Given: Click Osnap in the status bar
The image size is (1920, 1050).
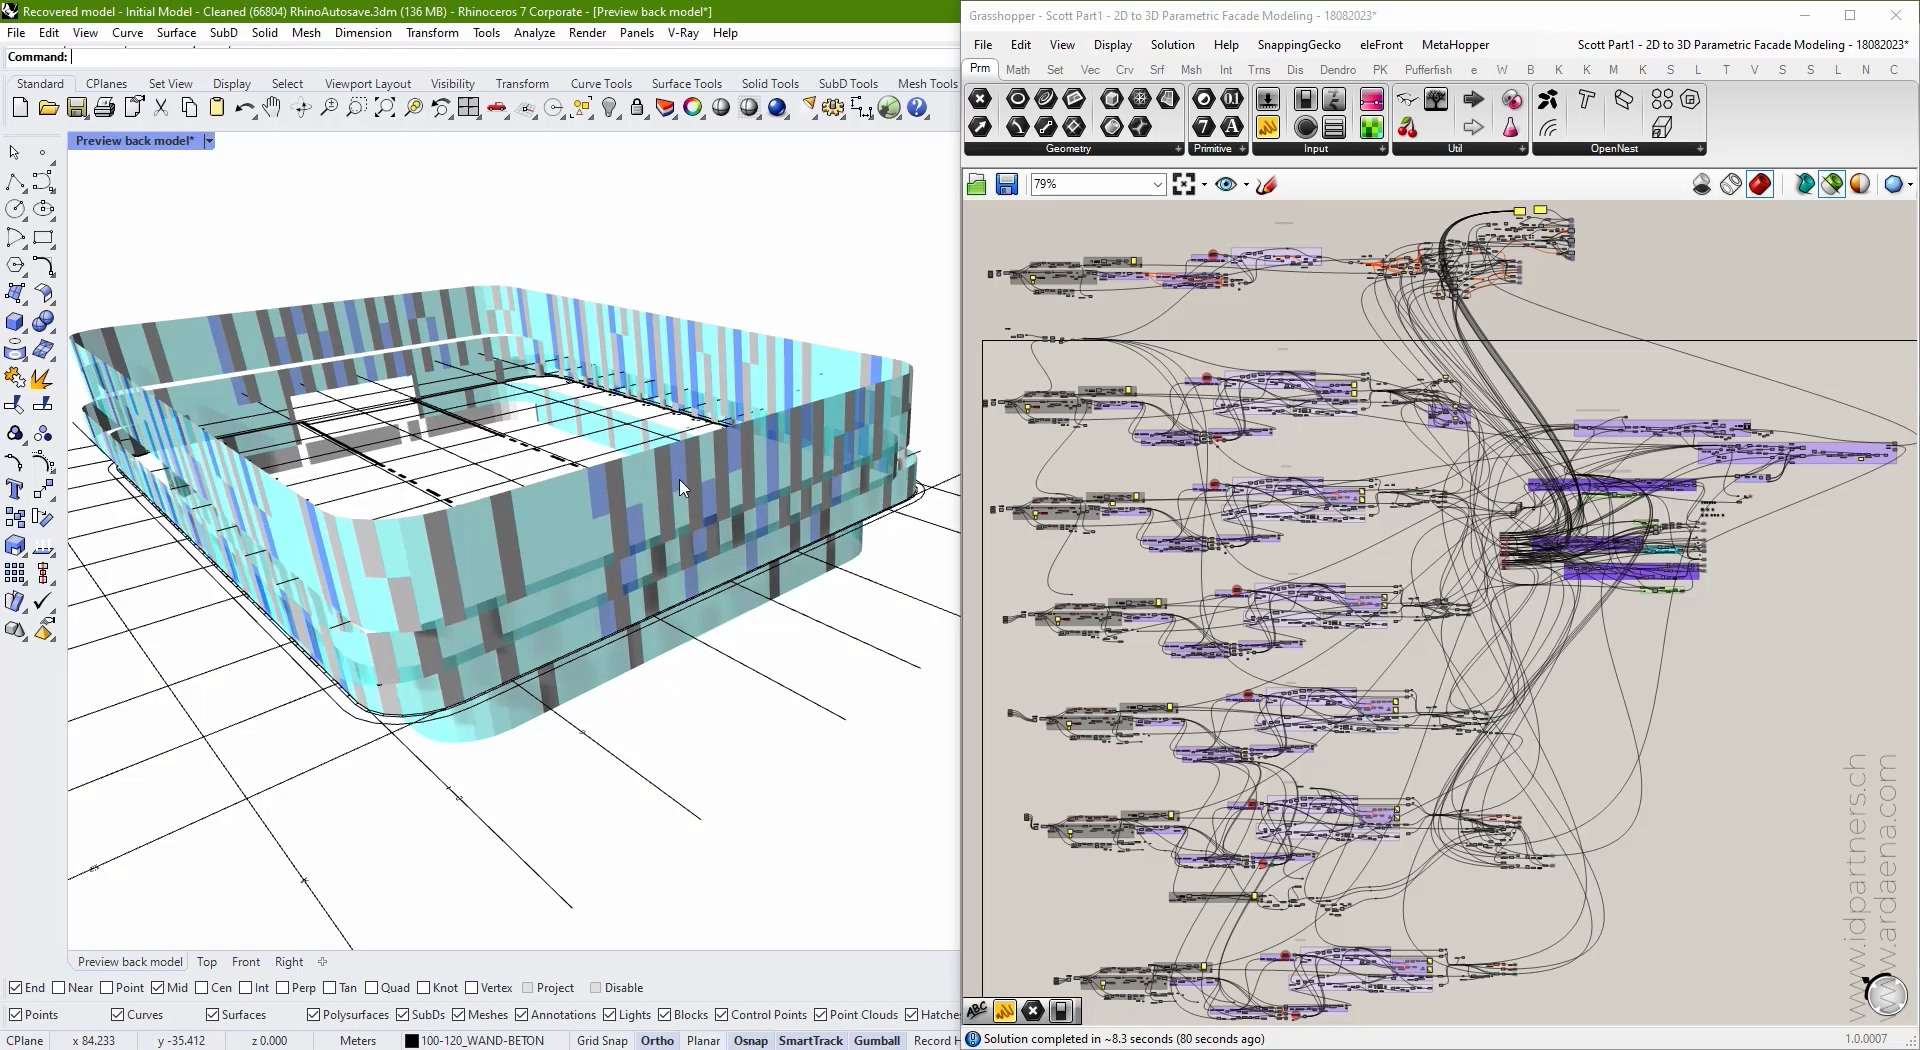Looking at the screenshot, I should click(x=751, y=1041).
